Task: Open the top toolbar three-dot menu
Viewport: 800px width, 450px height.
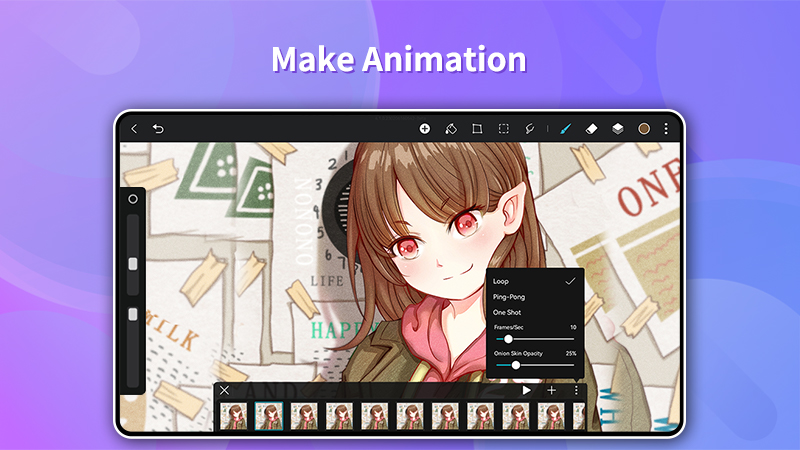Action: pos(666,129)
